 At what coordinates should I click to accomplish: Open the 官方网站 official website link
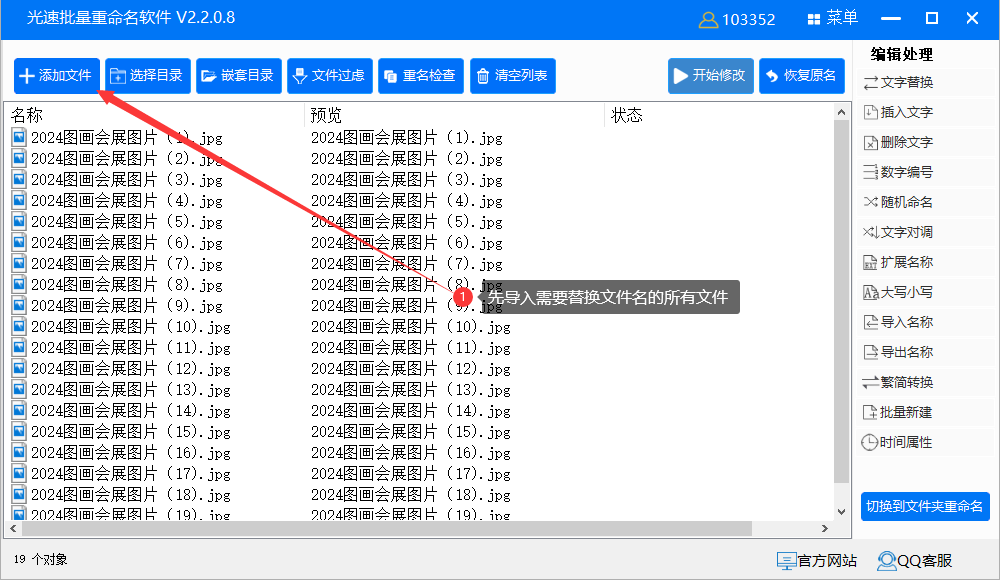pyautogui.click(x=817, y=561)
